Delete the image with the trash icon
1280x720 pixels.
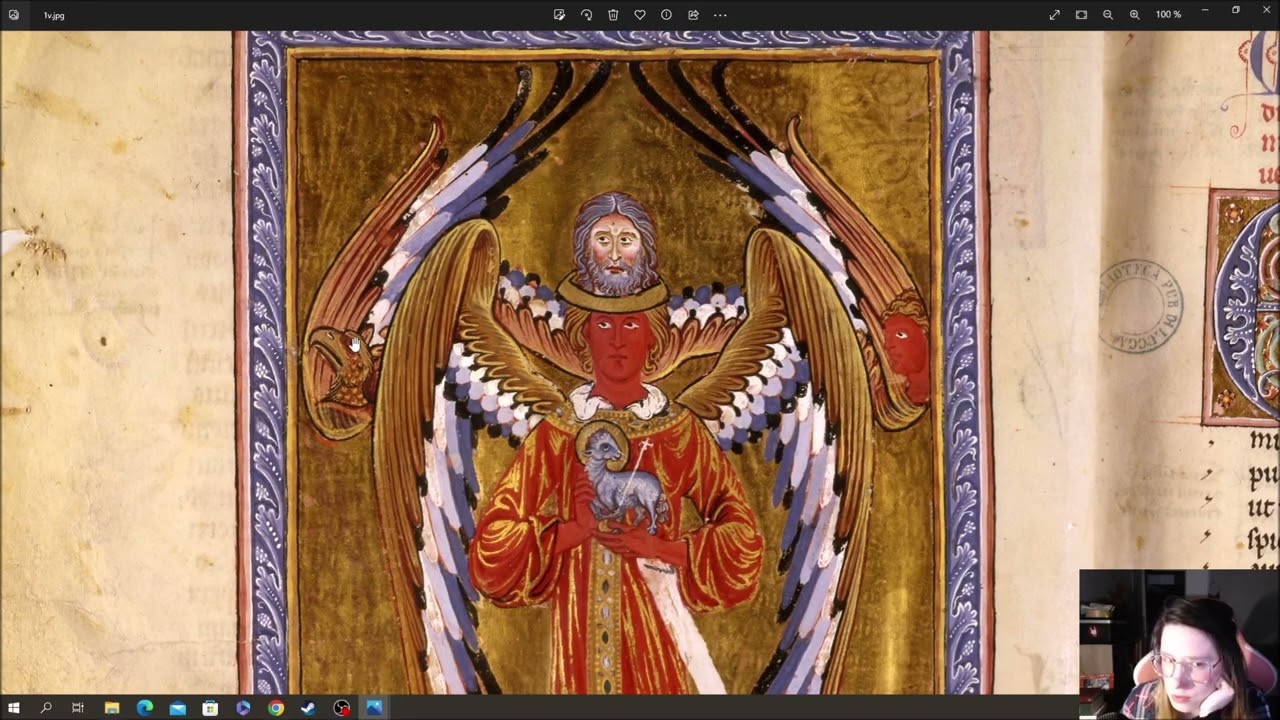pos(613,15)
